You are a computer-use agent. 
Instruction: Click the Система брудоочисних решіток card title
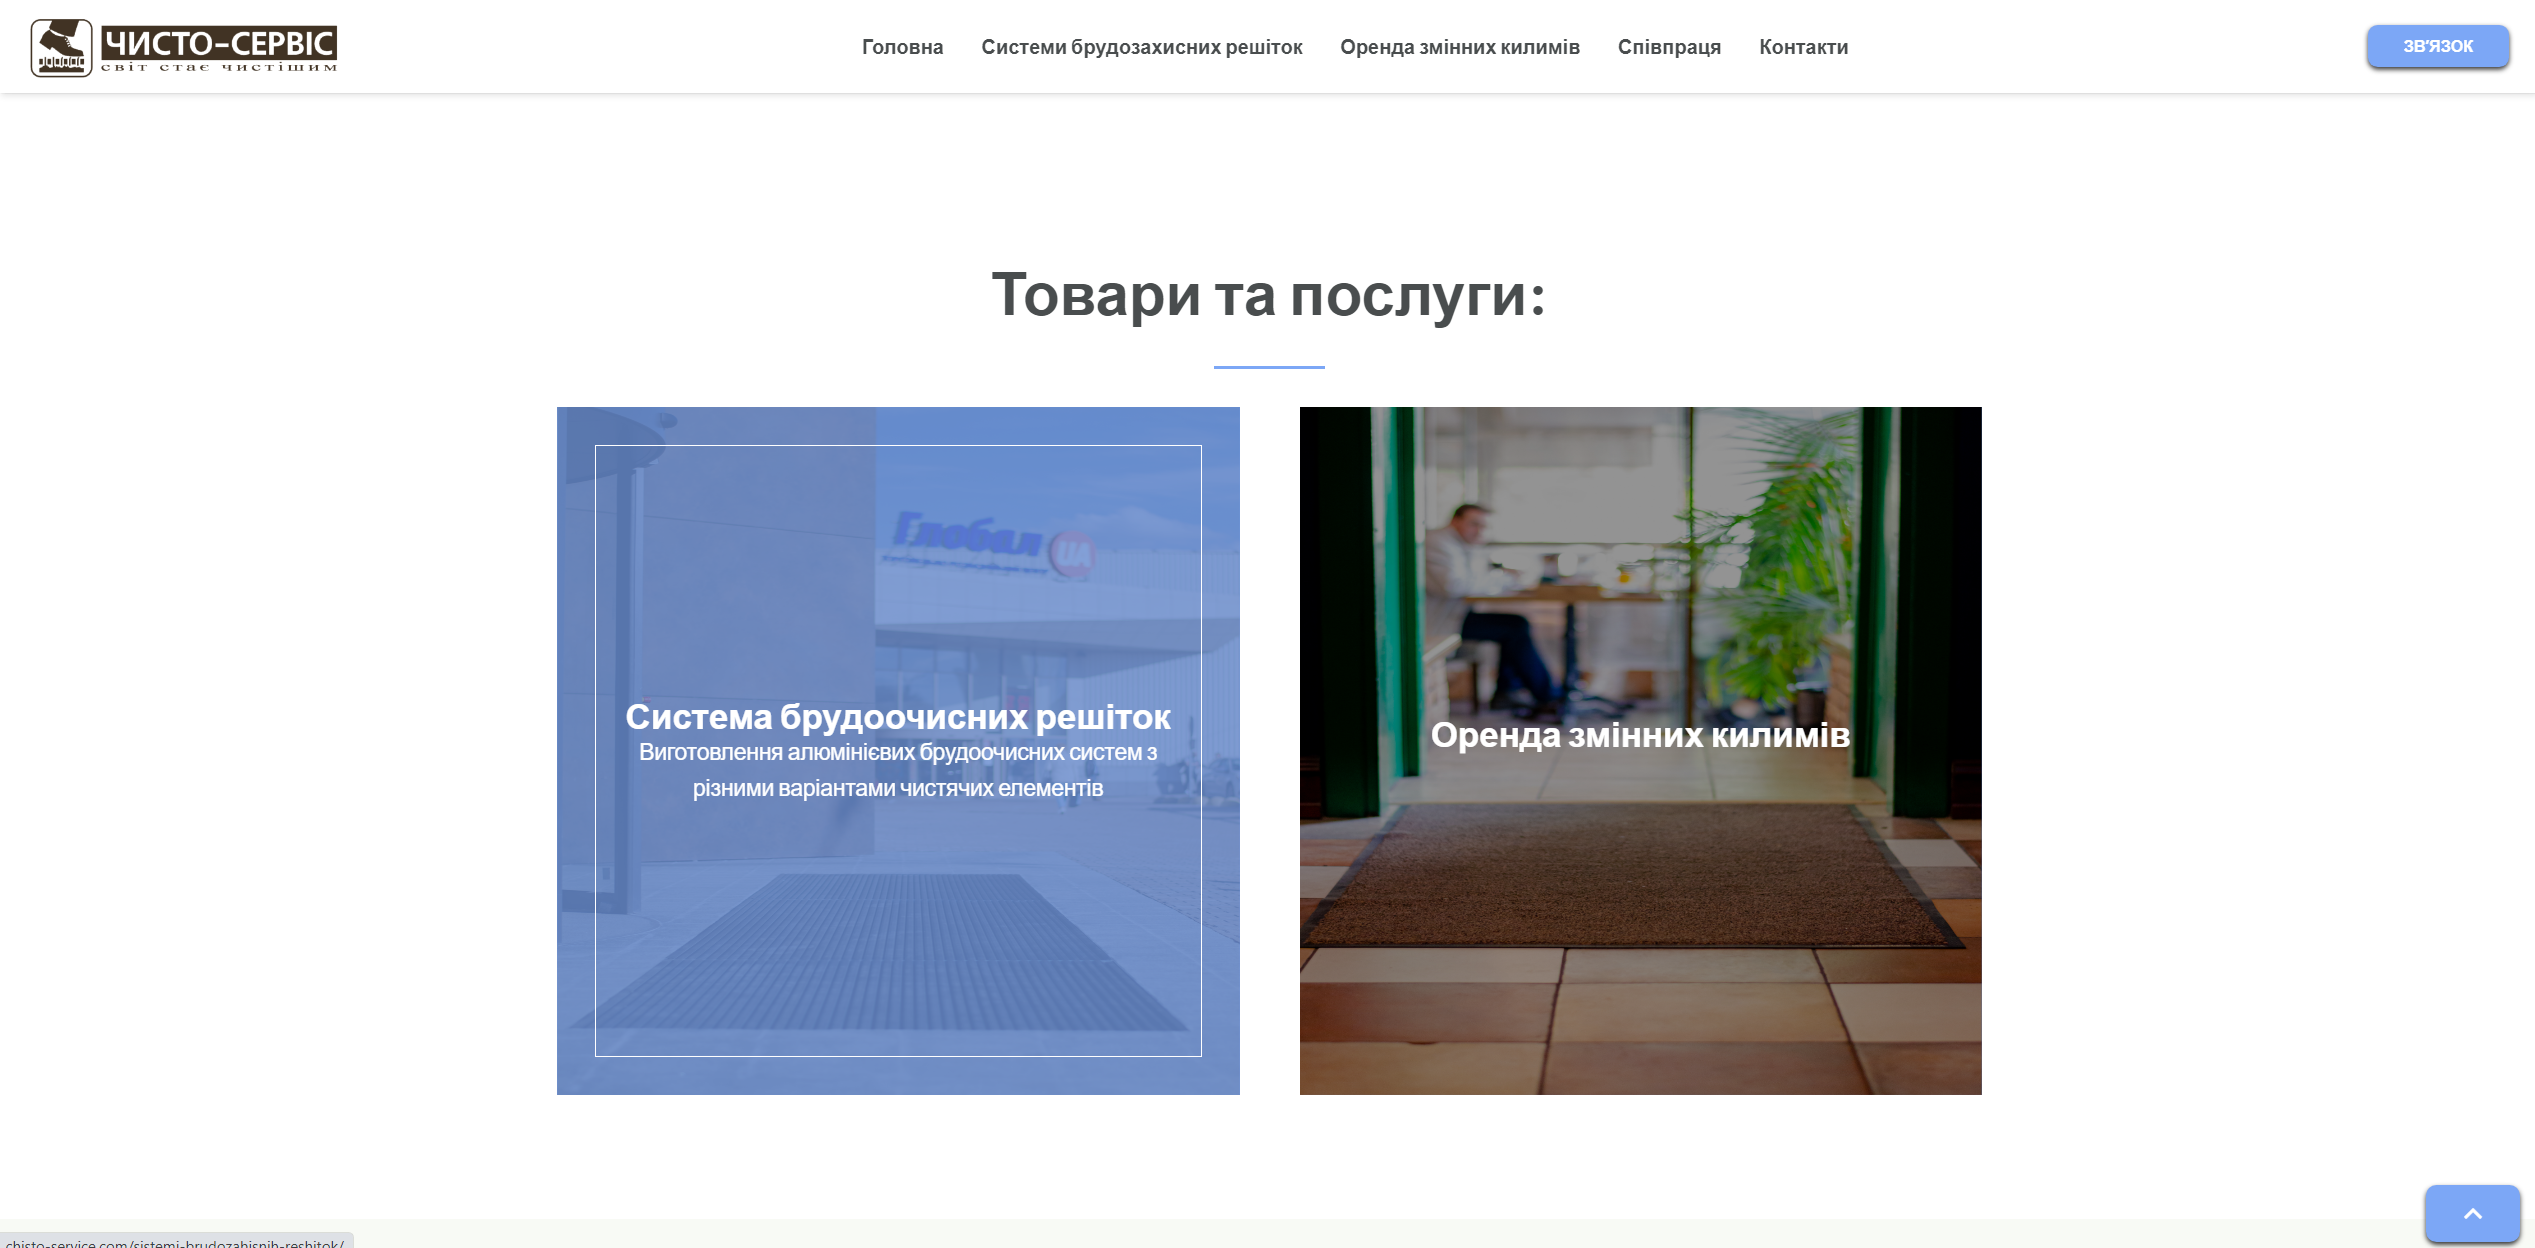(x=898, y=716)
